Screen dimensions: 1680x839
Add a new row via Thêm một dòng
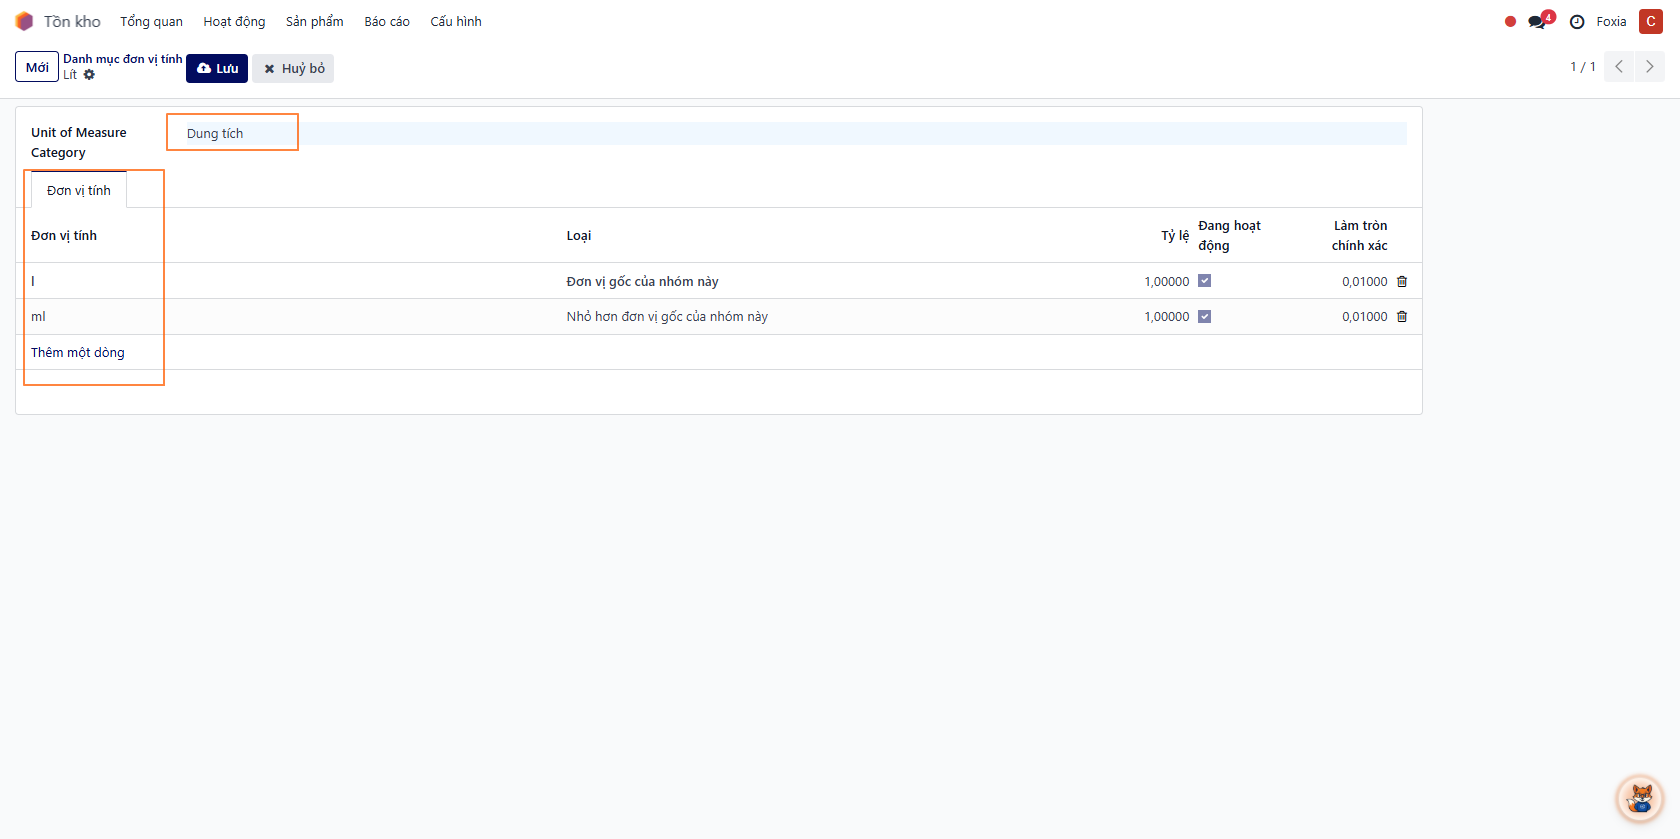click(78, 353)
